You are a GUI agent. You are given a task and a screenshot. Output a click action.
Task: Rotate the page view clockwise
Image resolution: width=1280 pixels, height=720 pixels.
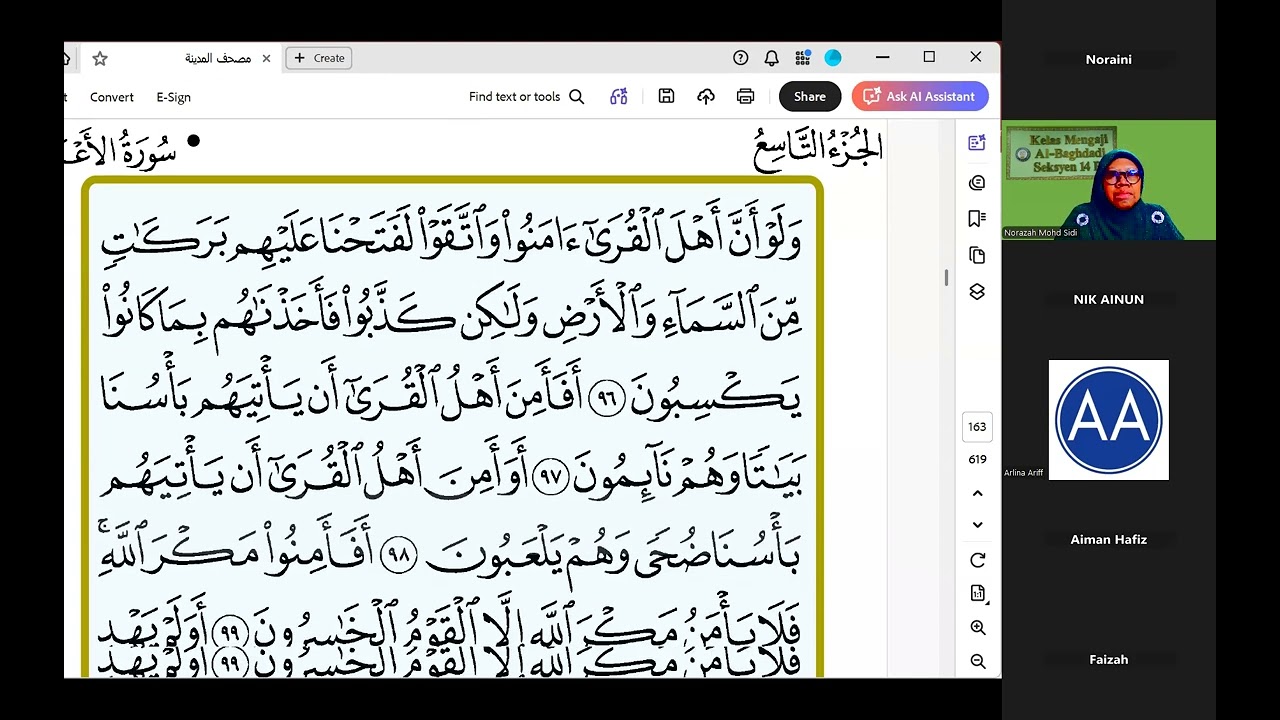[978, 560]
